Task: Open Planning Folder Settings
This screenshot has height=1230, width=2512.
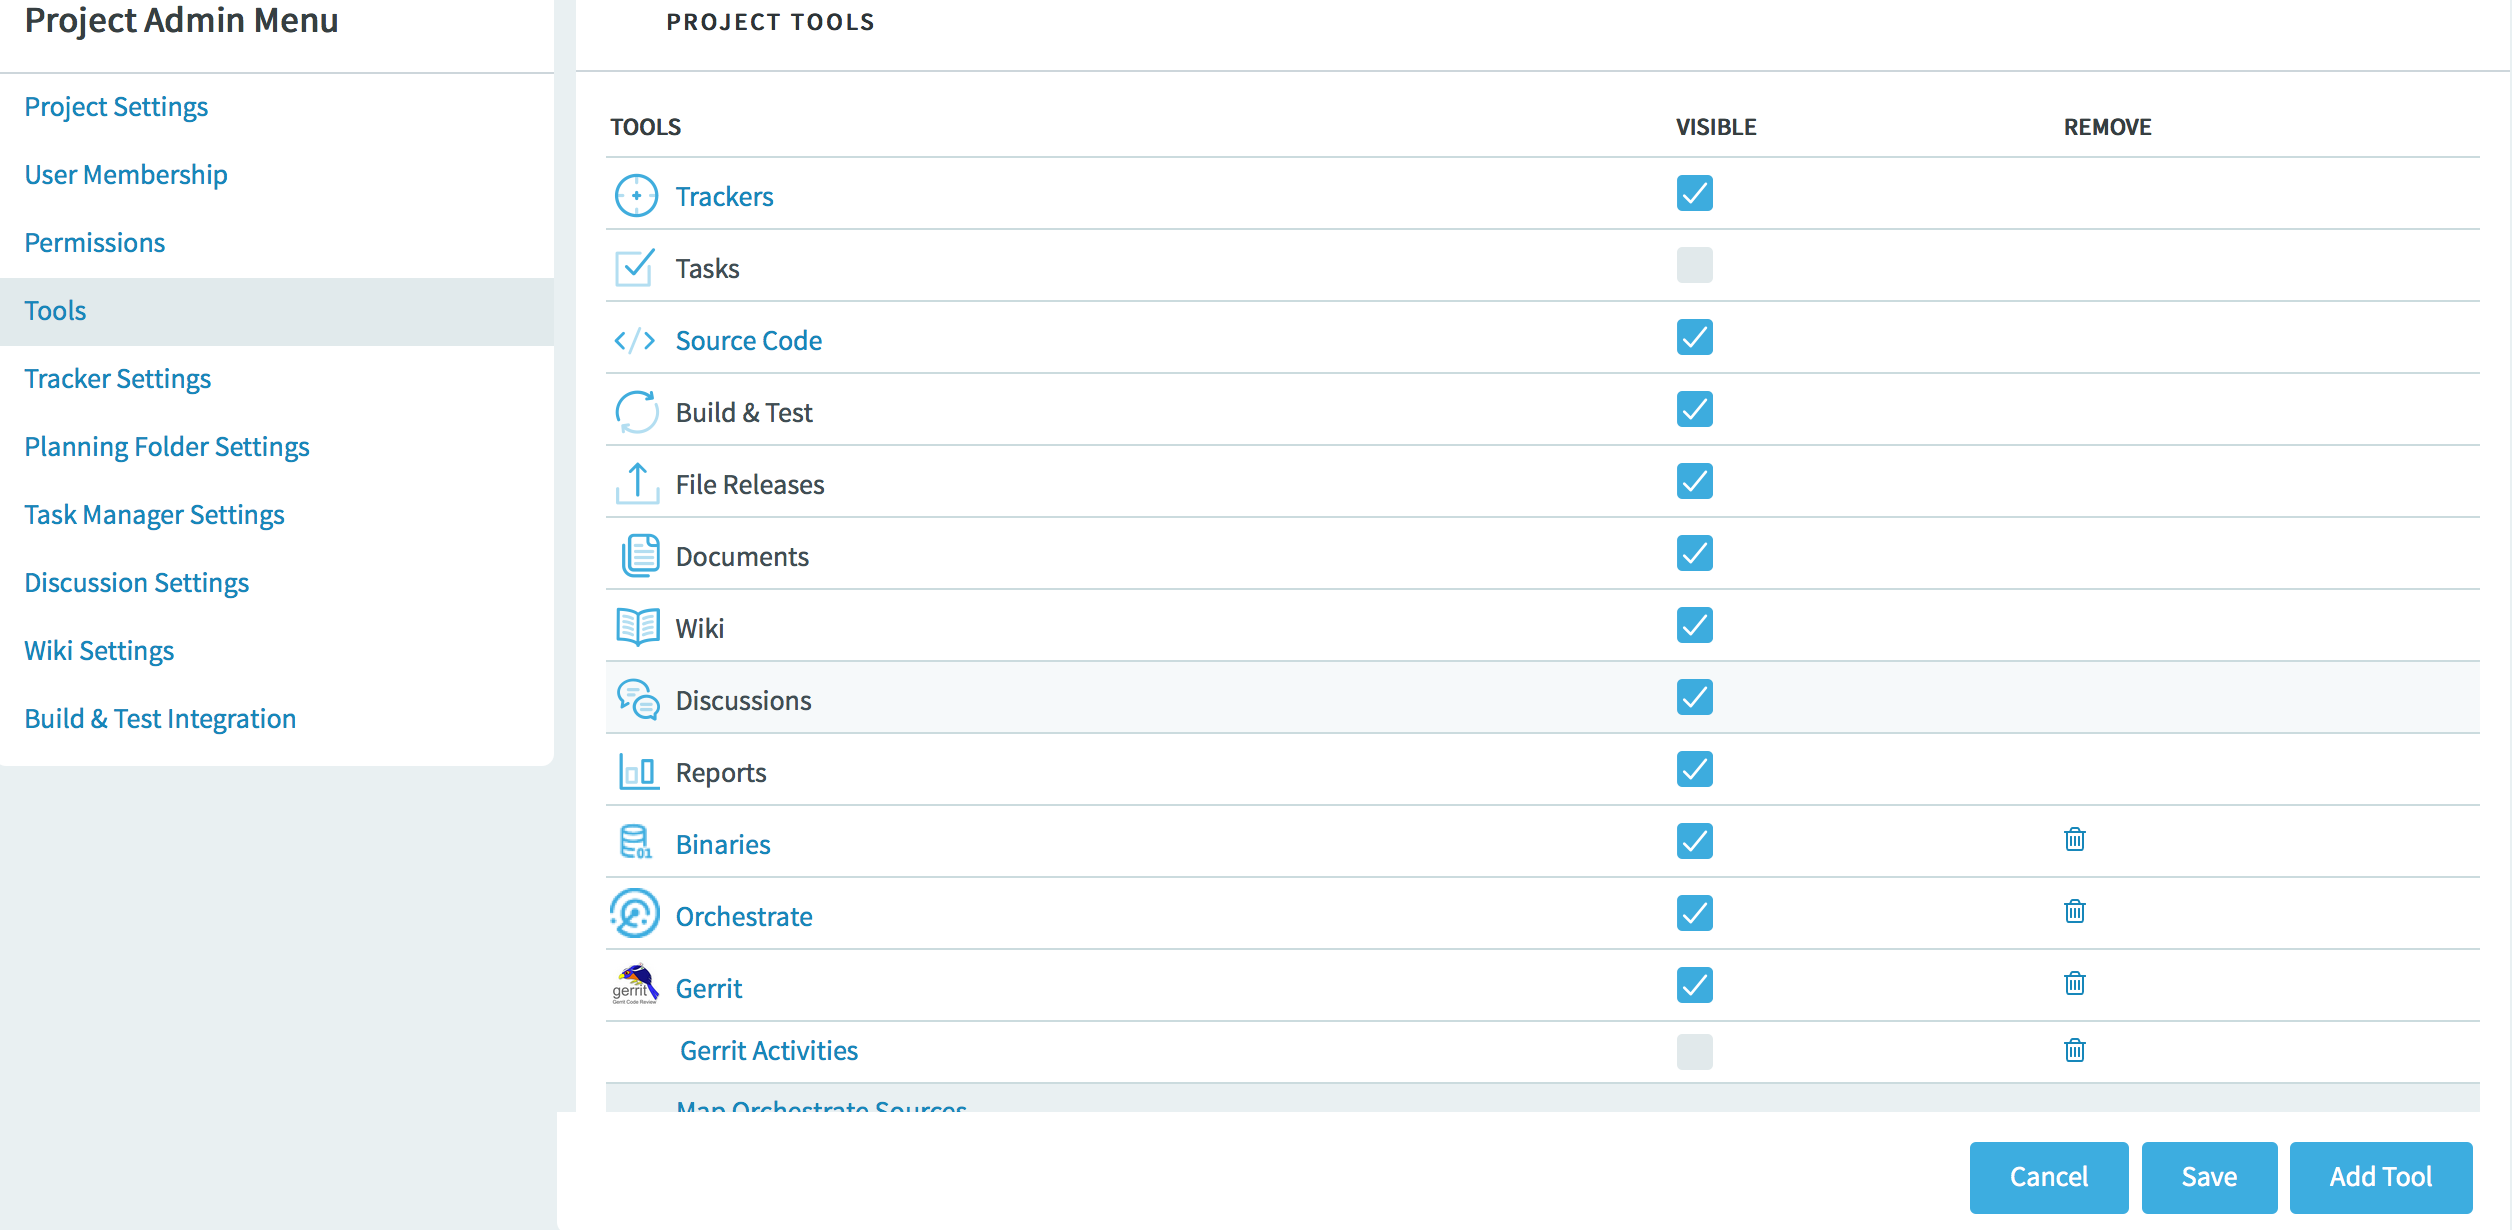Action: pos(167,447)
